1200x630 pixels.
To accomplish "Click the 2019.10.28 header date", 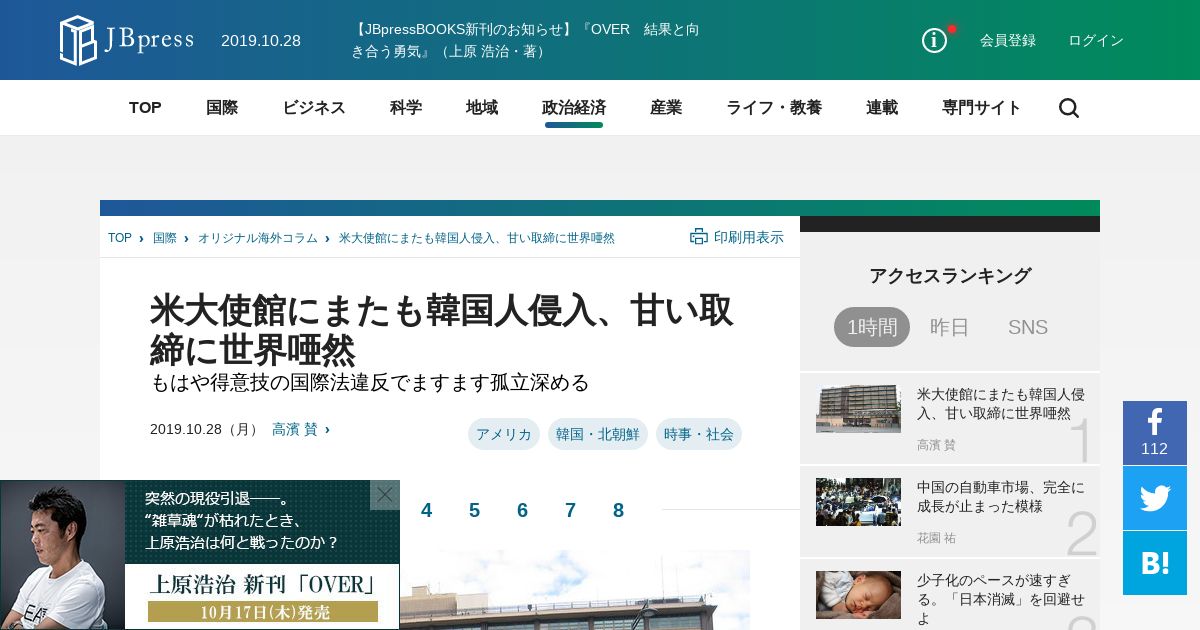I will point(261,41).
